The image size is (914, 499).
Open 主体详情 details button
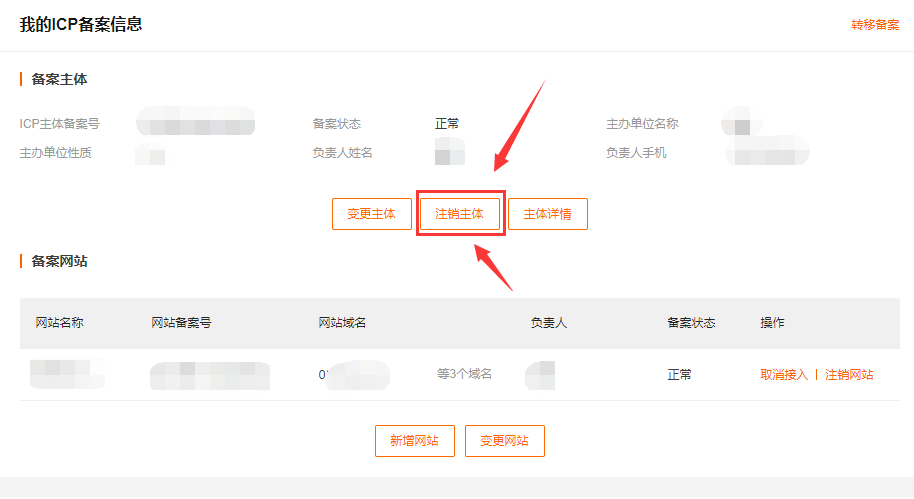[x=548, y=214]
